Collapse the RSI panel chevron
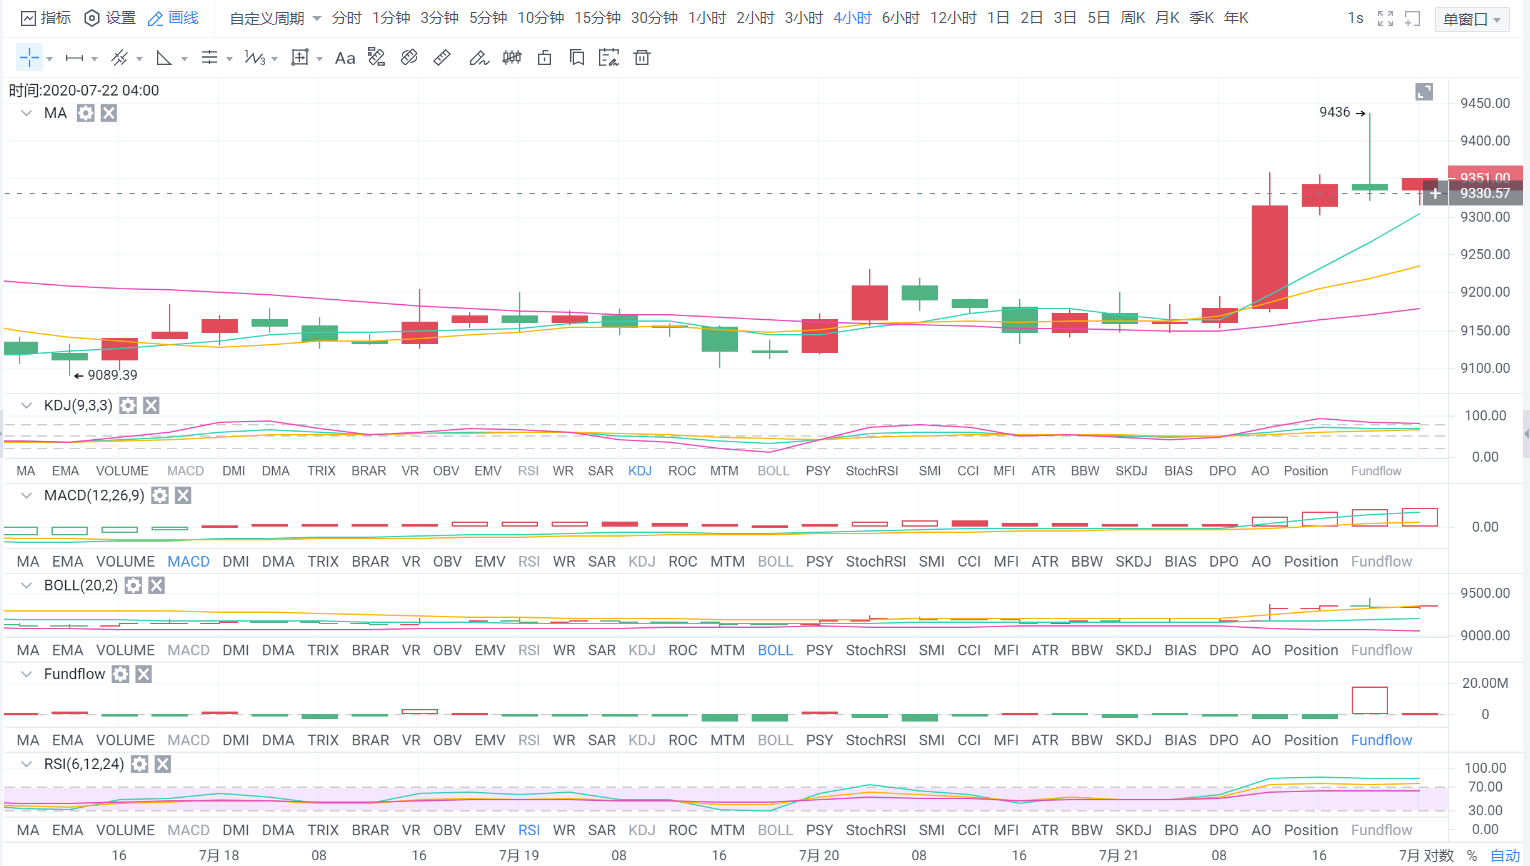This screenshot has height=866, width=1530. (x=26, y=764)
